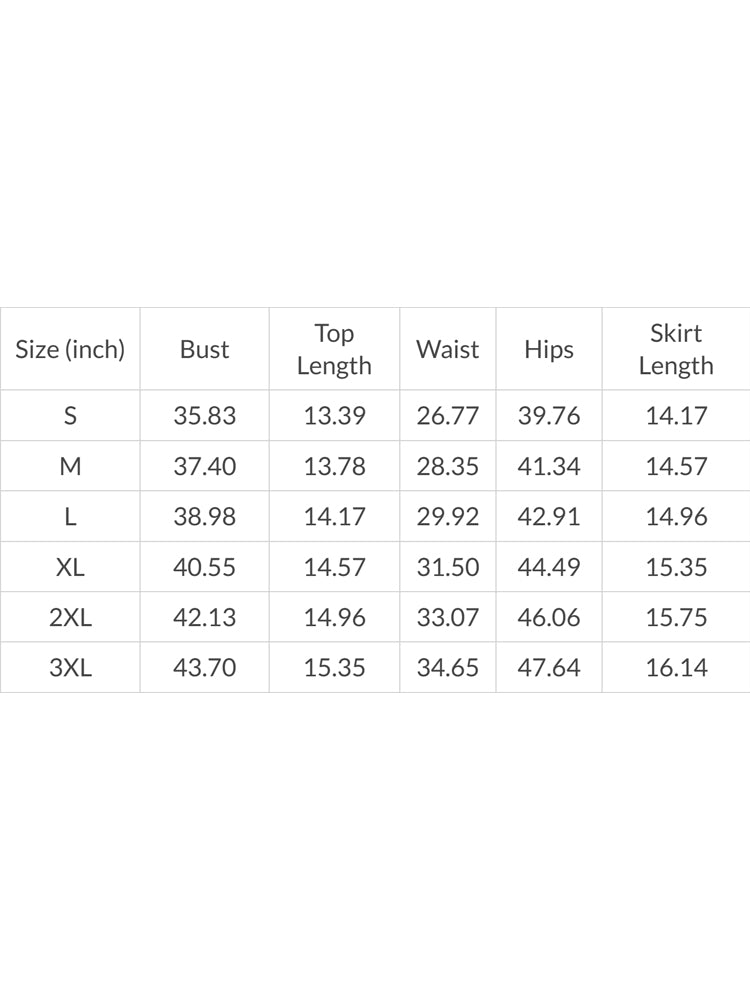Click the Hips column header
This screenshot has height=1000, width=750.
tap(549, 349)
